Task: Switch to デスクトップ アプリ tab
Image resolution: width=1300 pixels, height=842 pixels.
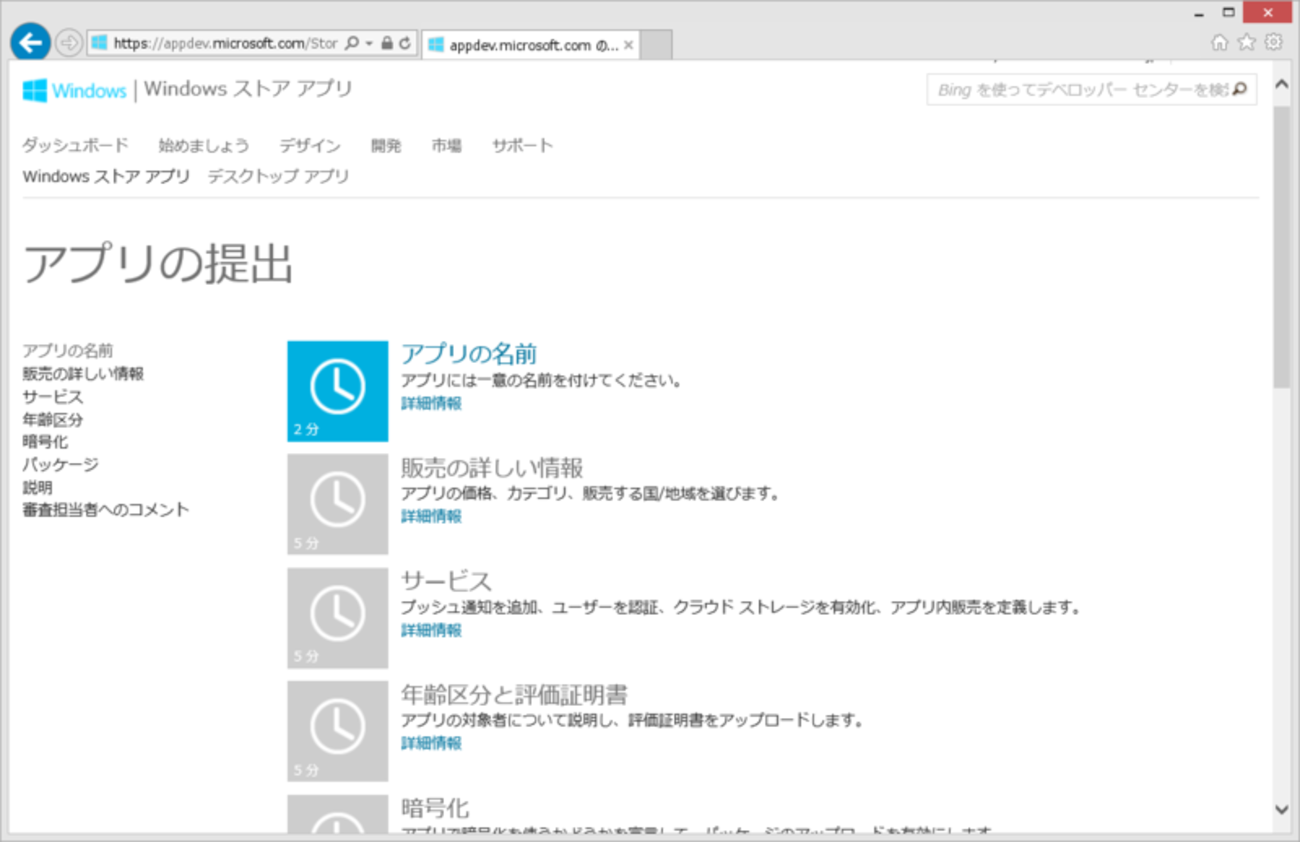Action: point(278,176)
